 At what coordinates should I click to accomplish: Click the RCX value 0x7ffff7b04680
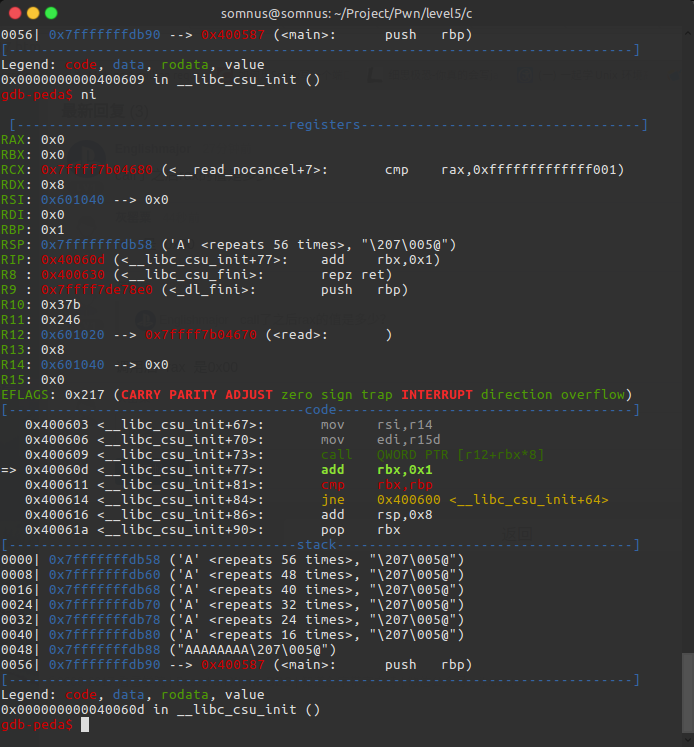point(97,170)
